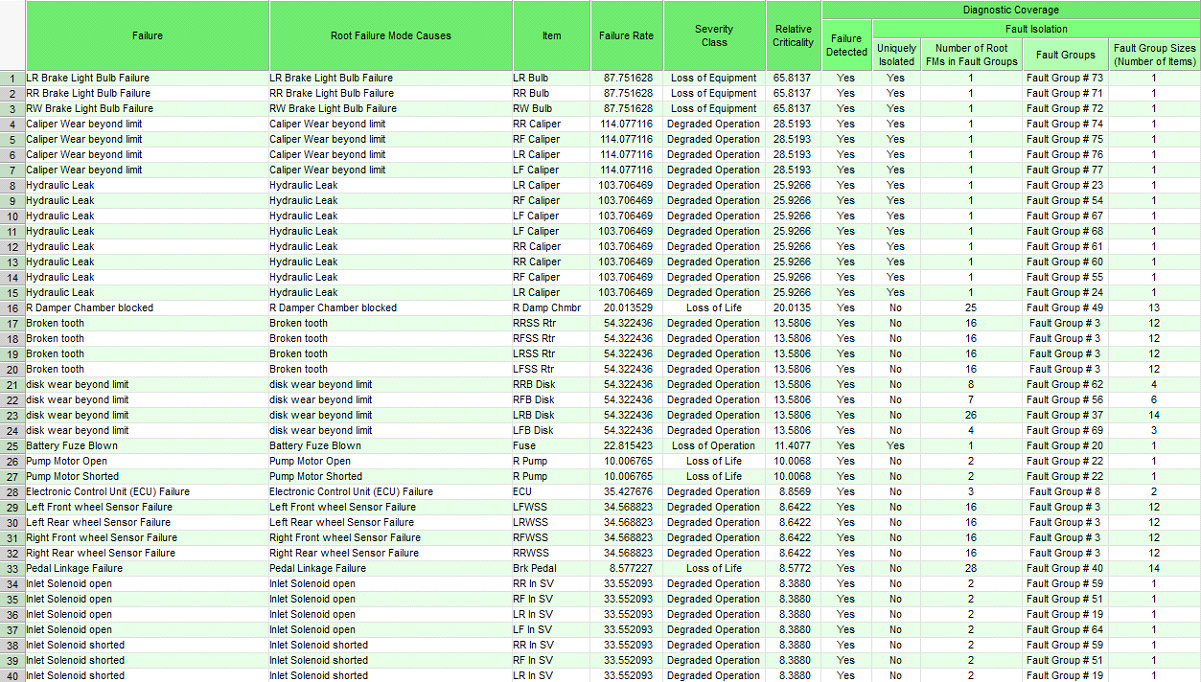
Task: Click the Fault Group # 73 cell
Action: pos(1064,78)
